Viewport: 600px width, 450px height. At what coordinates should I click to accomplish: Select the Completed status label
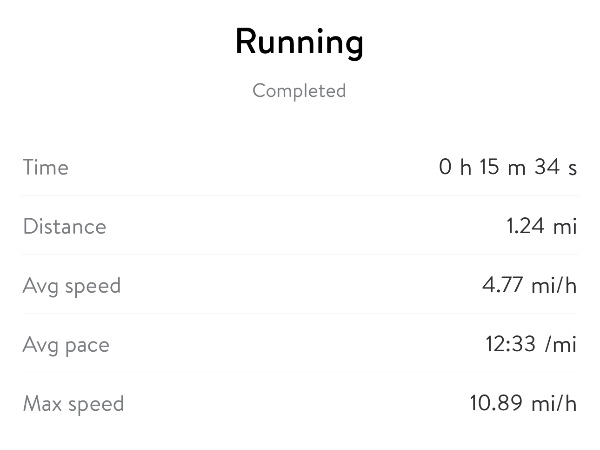tap(299, 91)
